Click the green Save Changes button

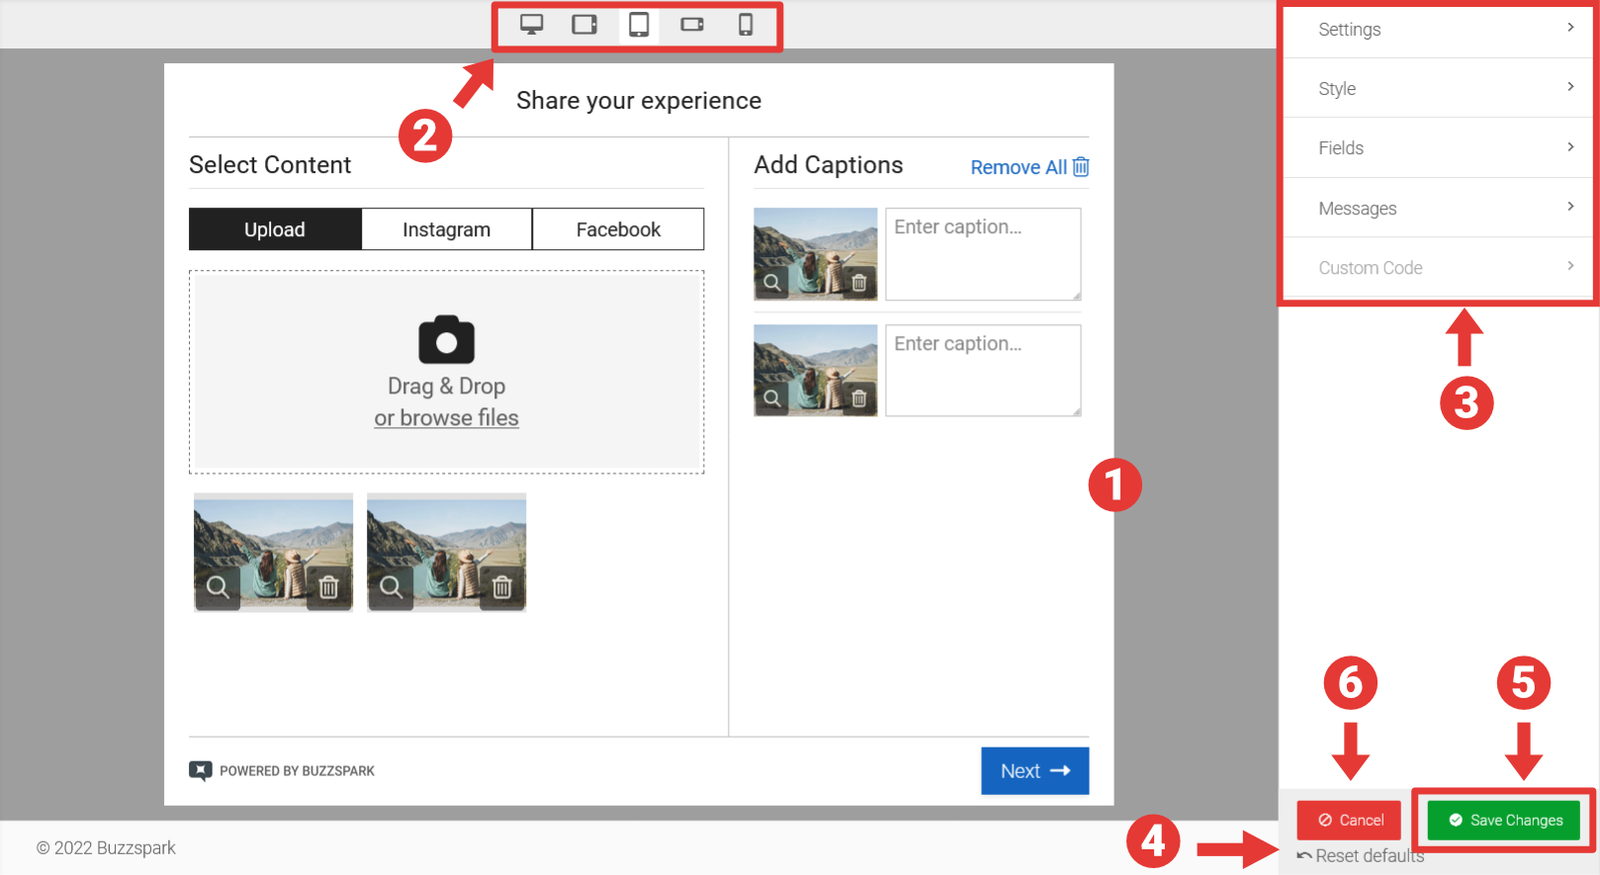tap(1503, 820)
